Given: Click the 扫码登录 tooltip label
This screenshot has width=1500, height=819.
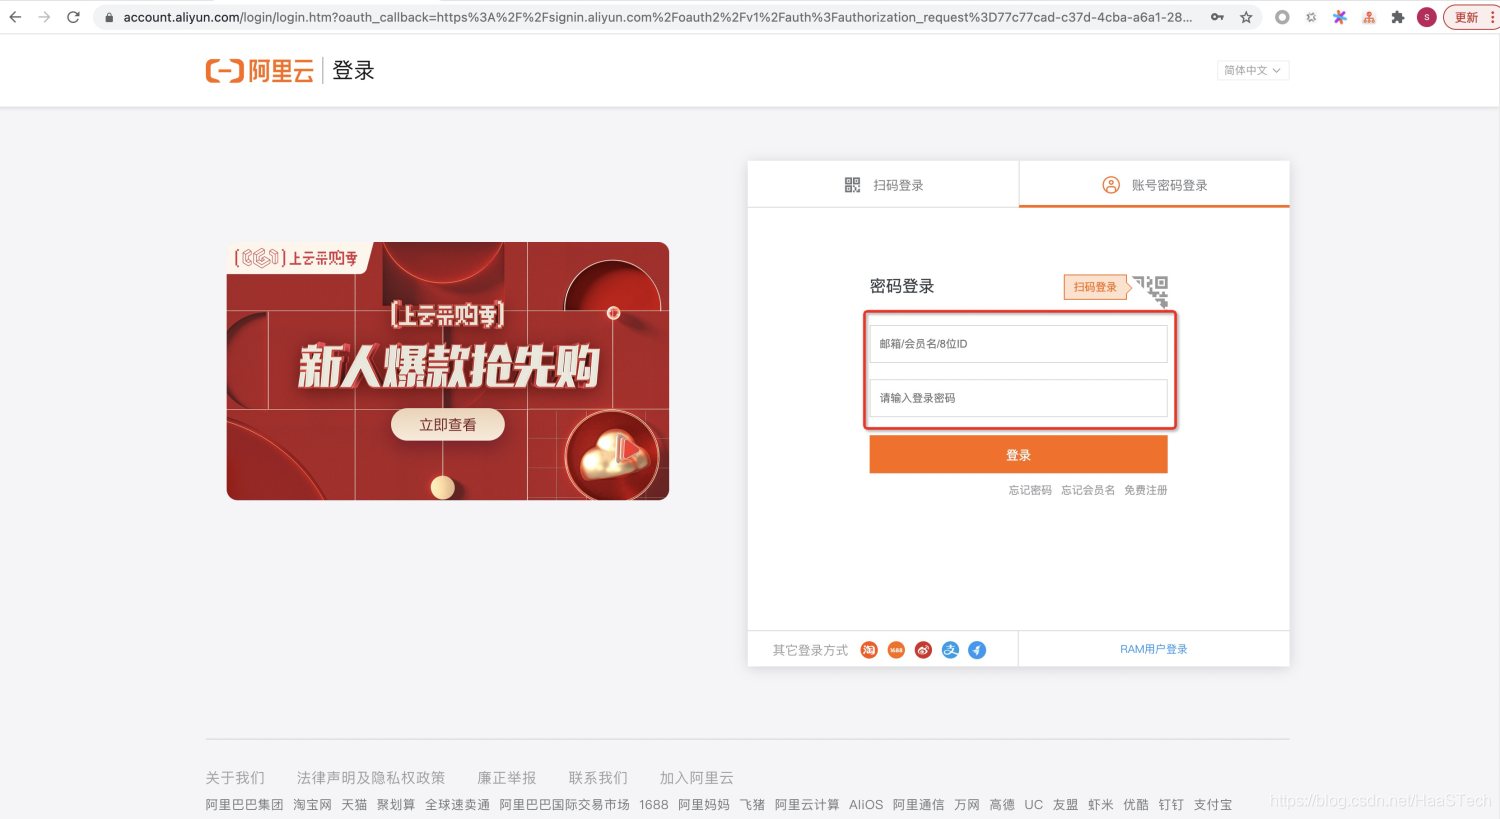Looking at the screenshot, I should [1095, 287].
